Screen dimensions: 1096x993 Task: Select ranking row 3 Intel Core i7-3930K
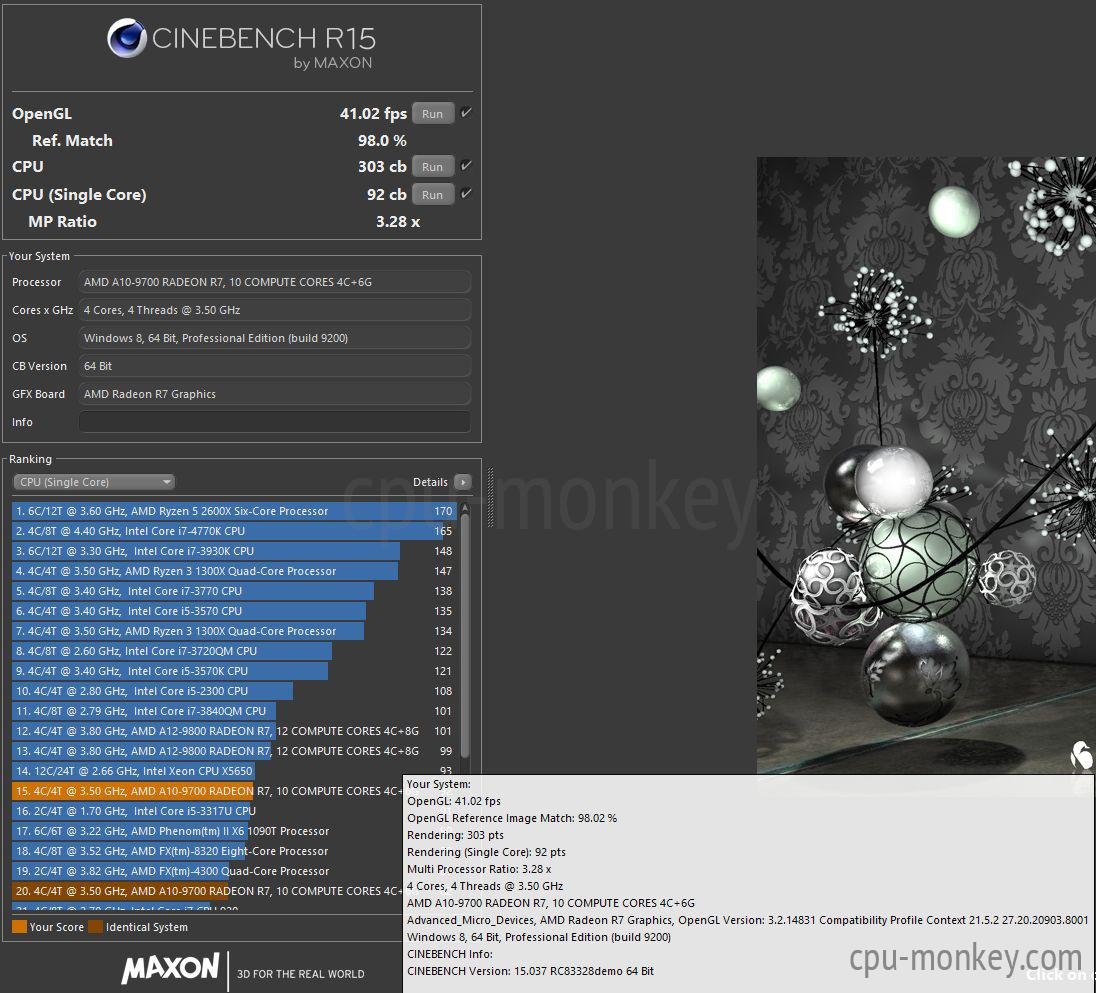234,551
